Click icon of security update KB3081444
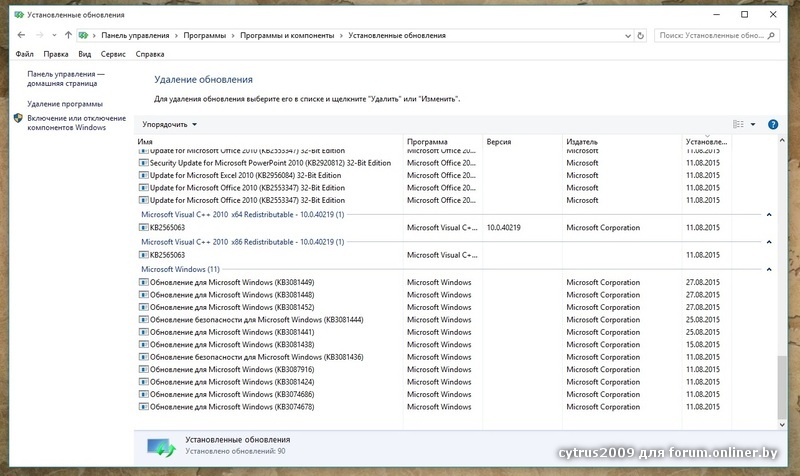Image resolution: width=800 pixels, height=476 pixels. [143, 320]
